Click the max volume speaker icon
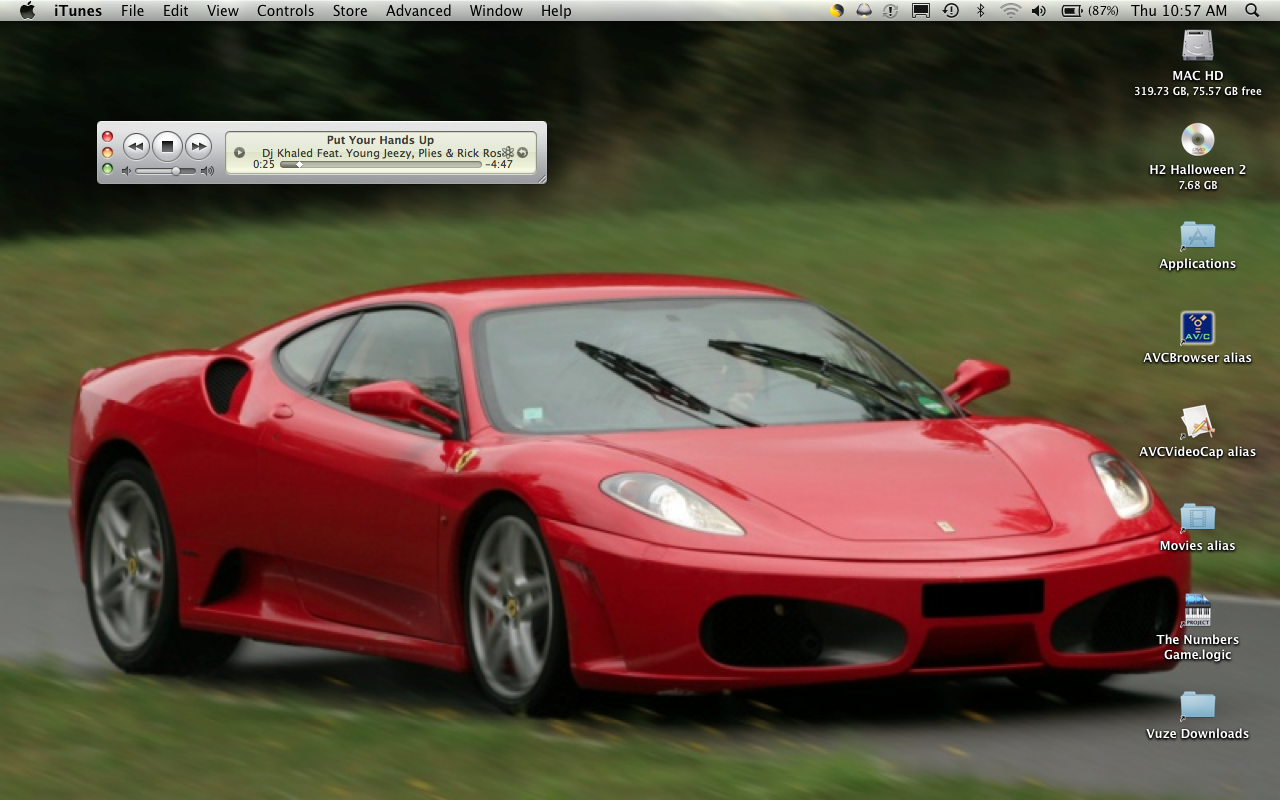The image size is (1280, 800). click(207, 171)
